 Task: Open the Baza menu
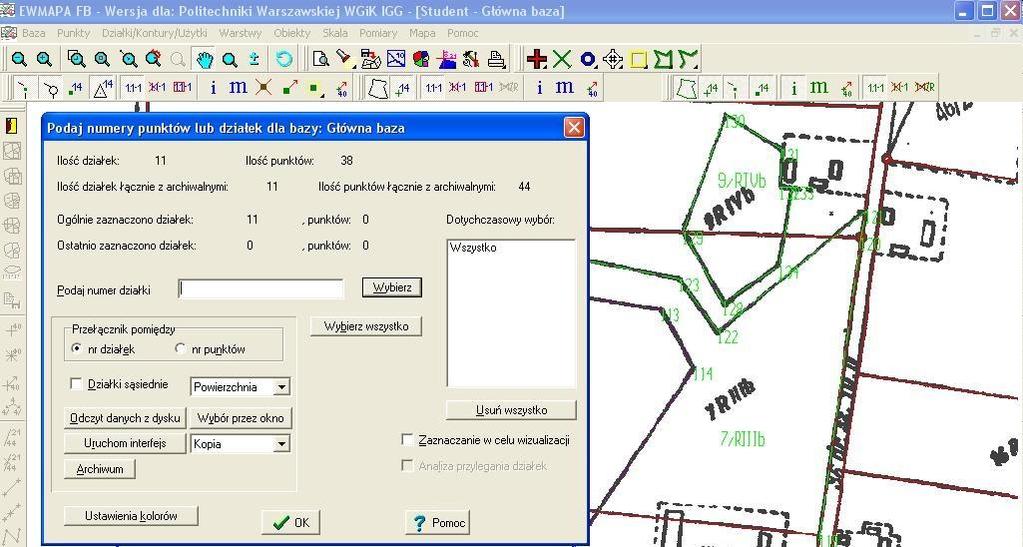tap(34, 33)
